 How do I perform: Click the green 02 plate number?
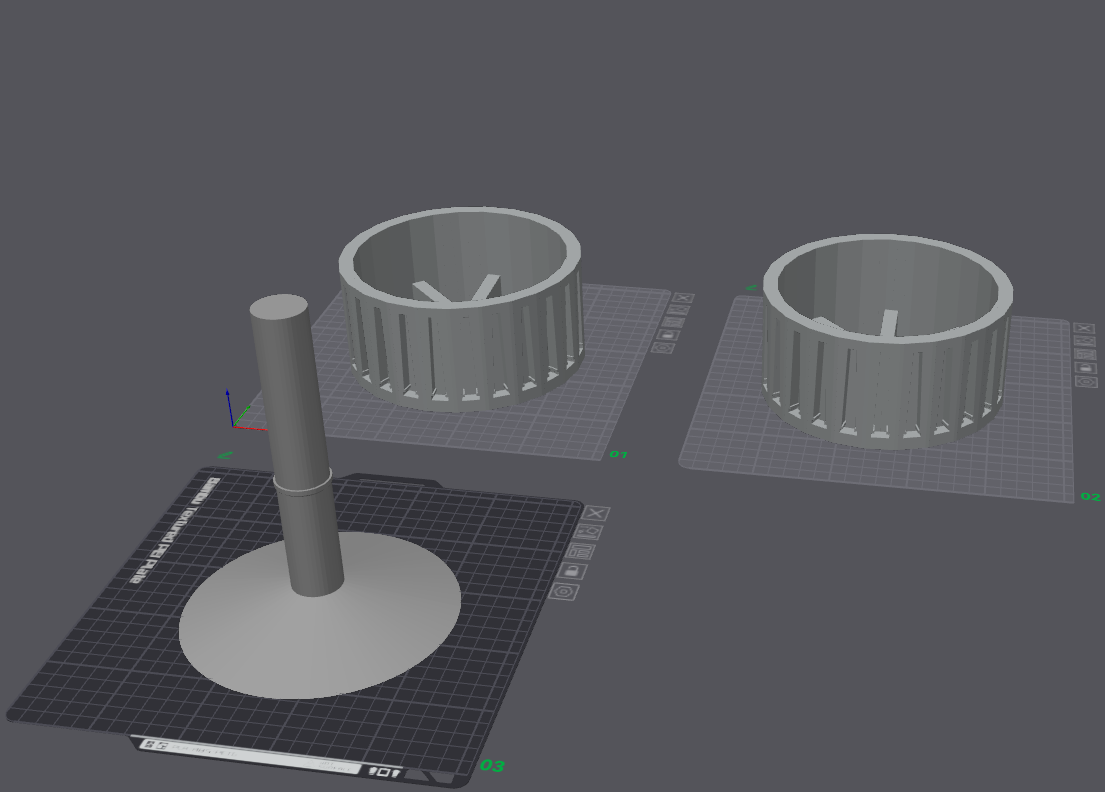pos(1090,497)
